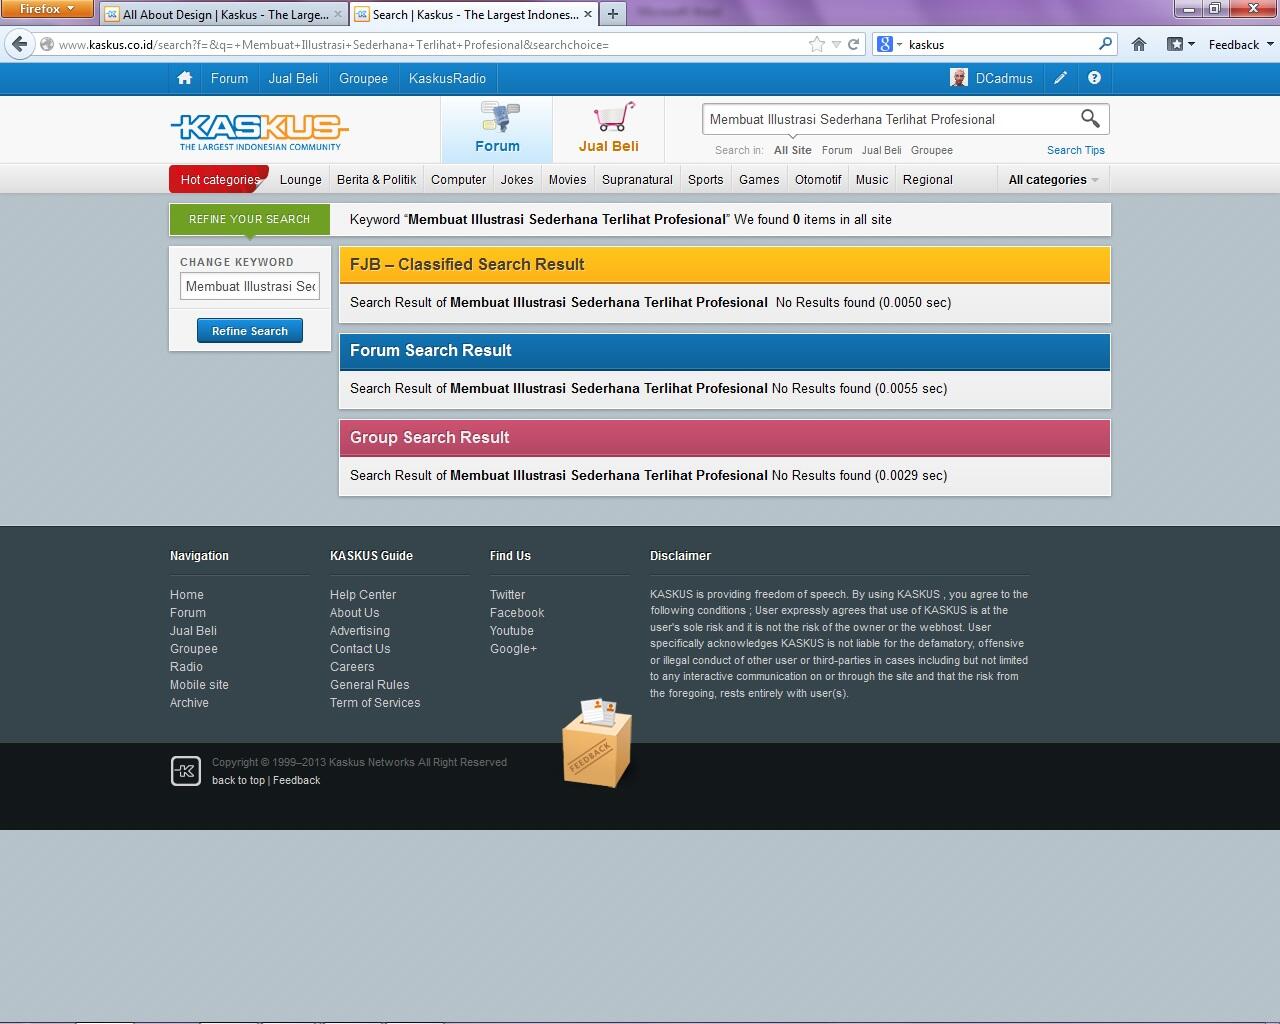The height and width of the screenshot is (1024, 1280).
Task: Click the DCadmus user avatar
Action: [x=959, y=78]
